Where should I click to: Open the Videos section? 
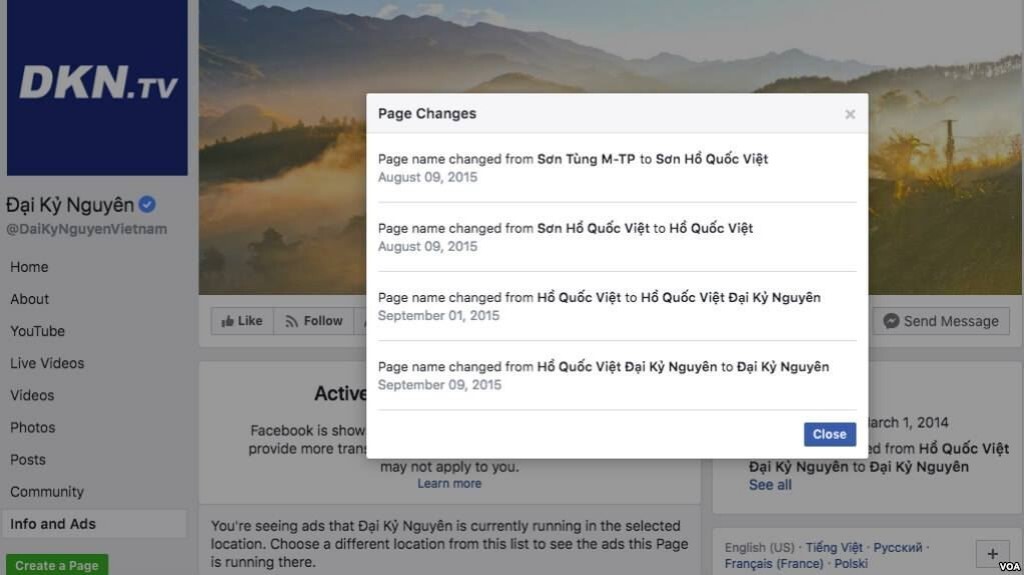32,395
